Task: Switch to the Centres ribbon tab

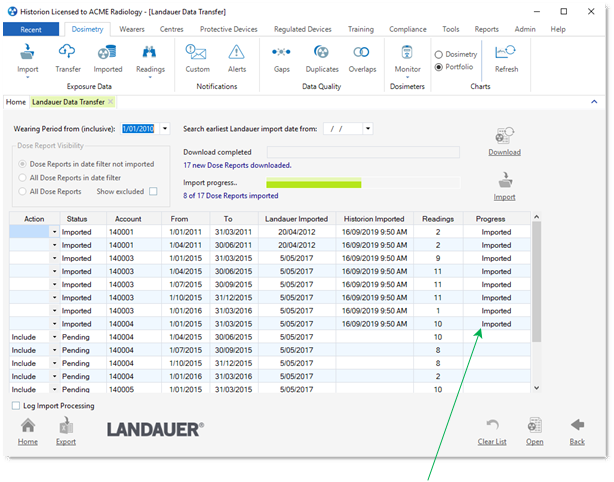Action: coord(172,29)
